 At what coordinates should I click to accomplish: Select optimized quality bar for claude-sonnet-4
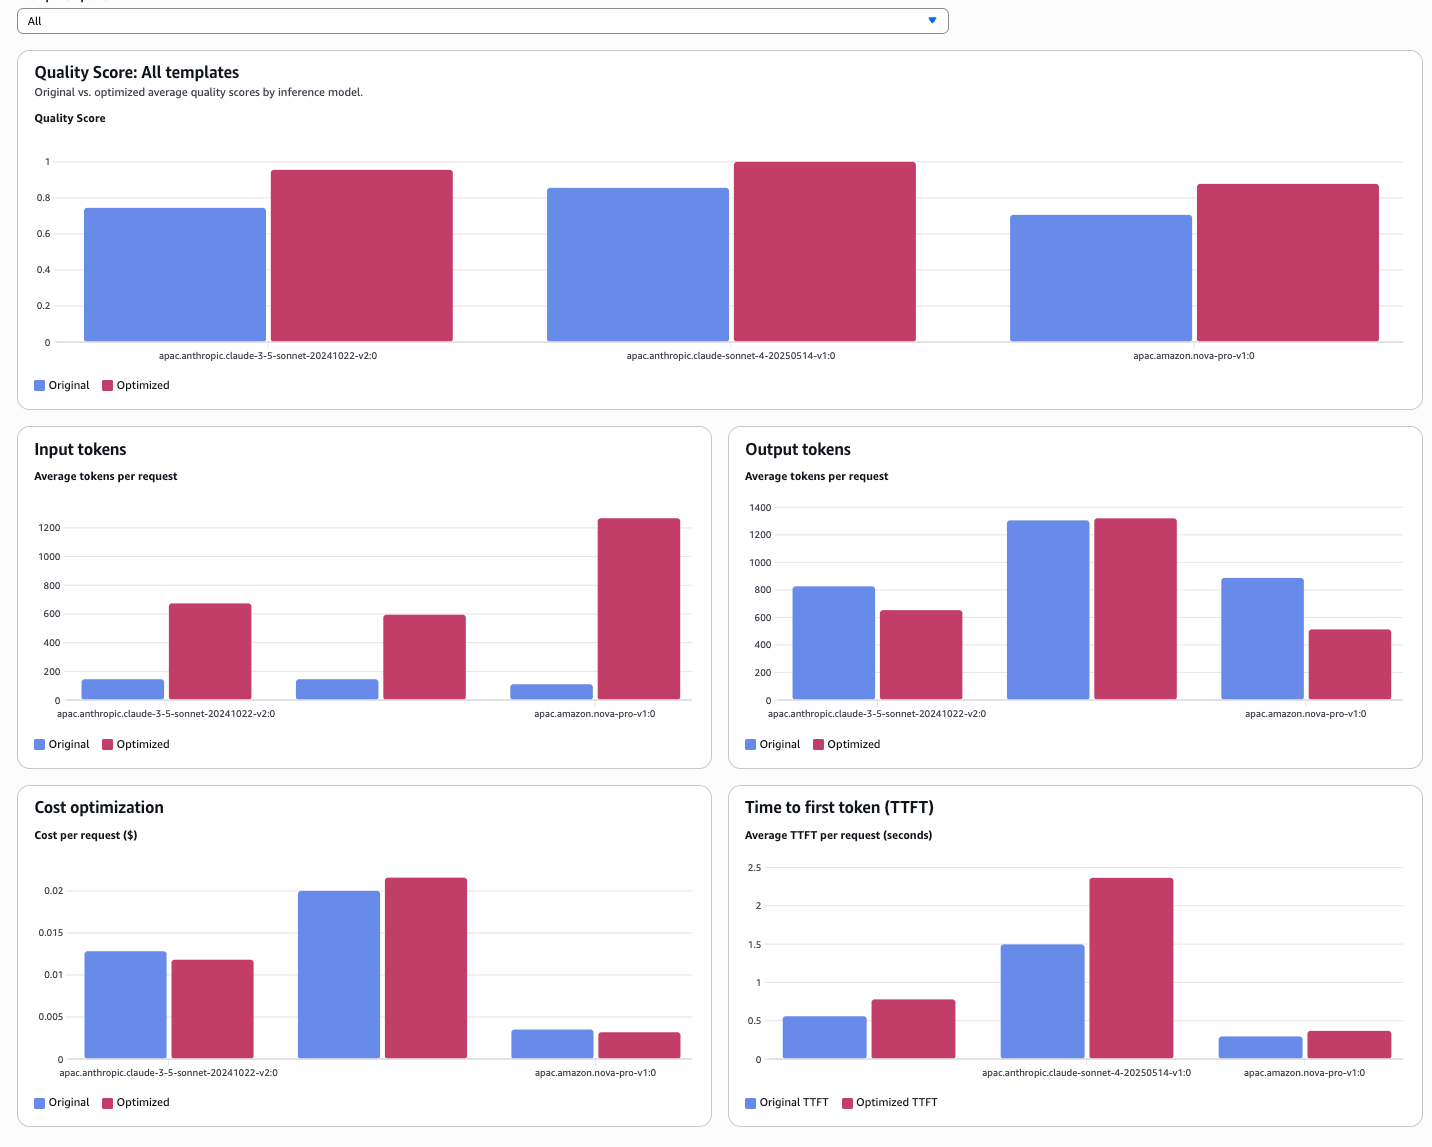825,252
